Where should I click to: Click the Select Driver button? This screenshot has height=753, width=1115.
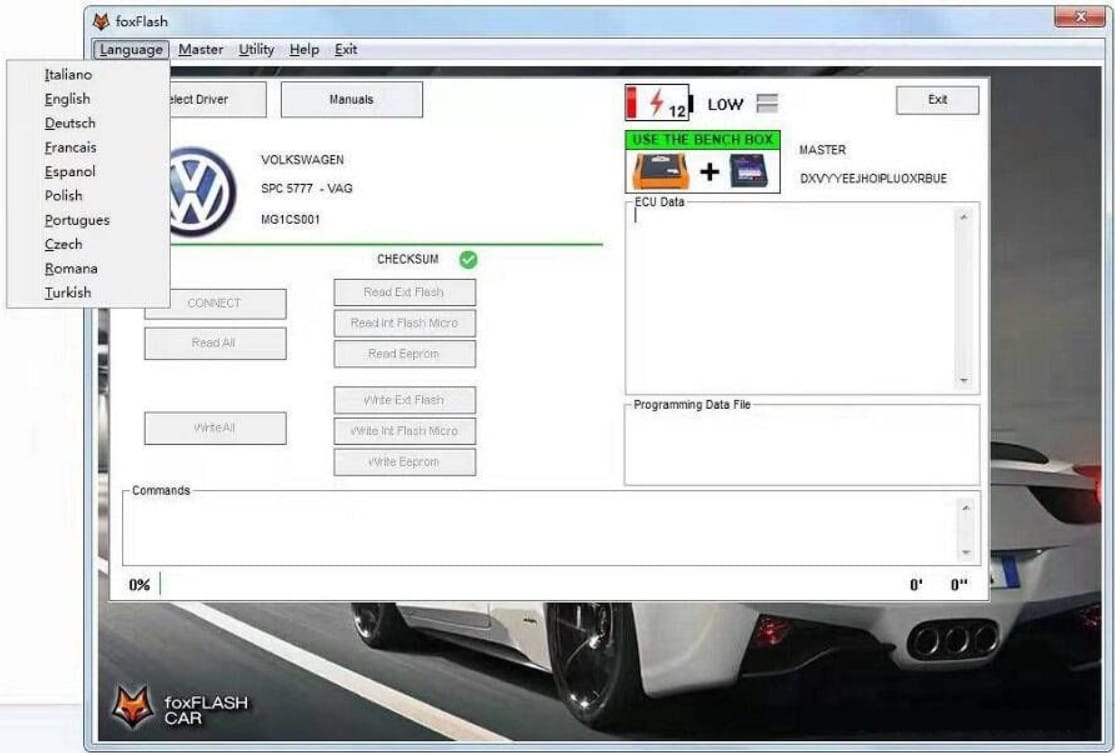coord(217,100)
